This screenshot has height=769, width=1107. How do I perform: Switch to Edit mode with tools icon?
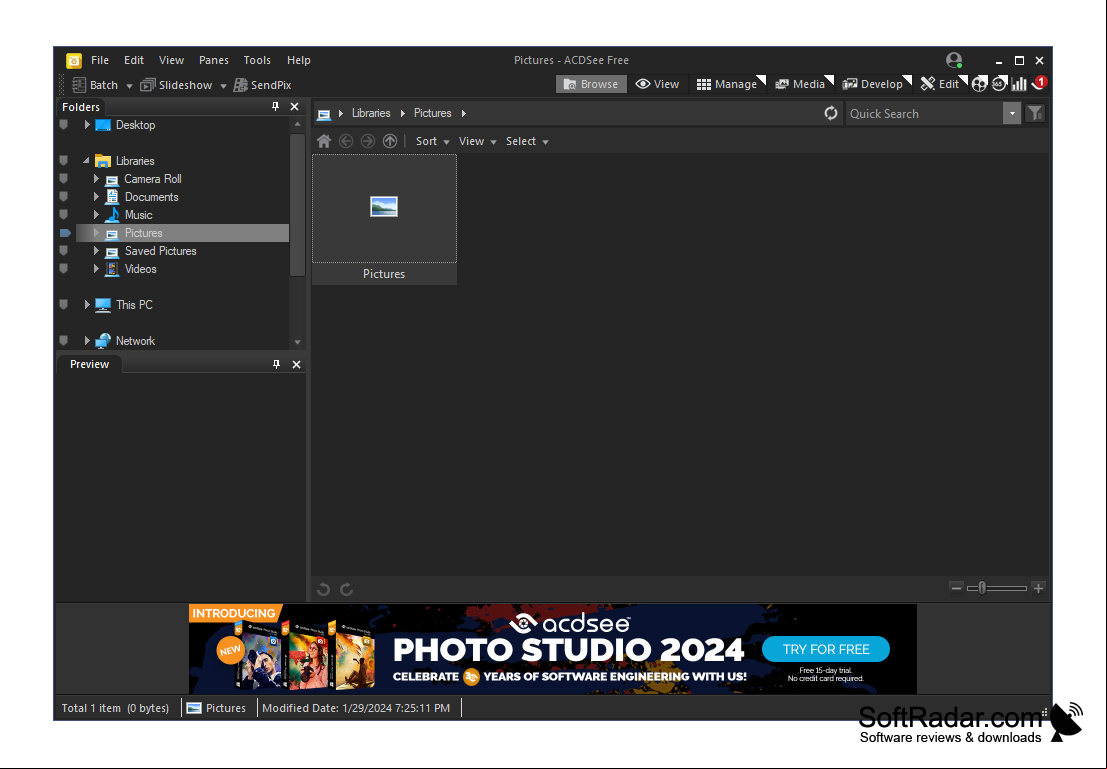click(940, 84)
